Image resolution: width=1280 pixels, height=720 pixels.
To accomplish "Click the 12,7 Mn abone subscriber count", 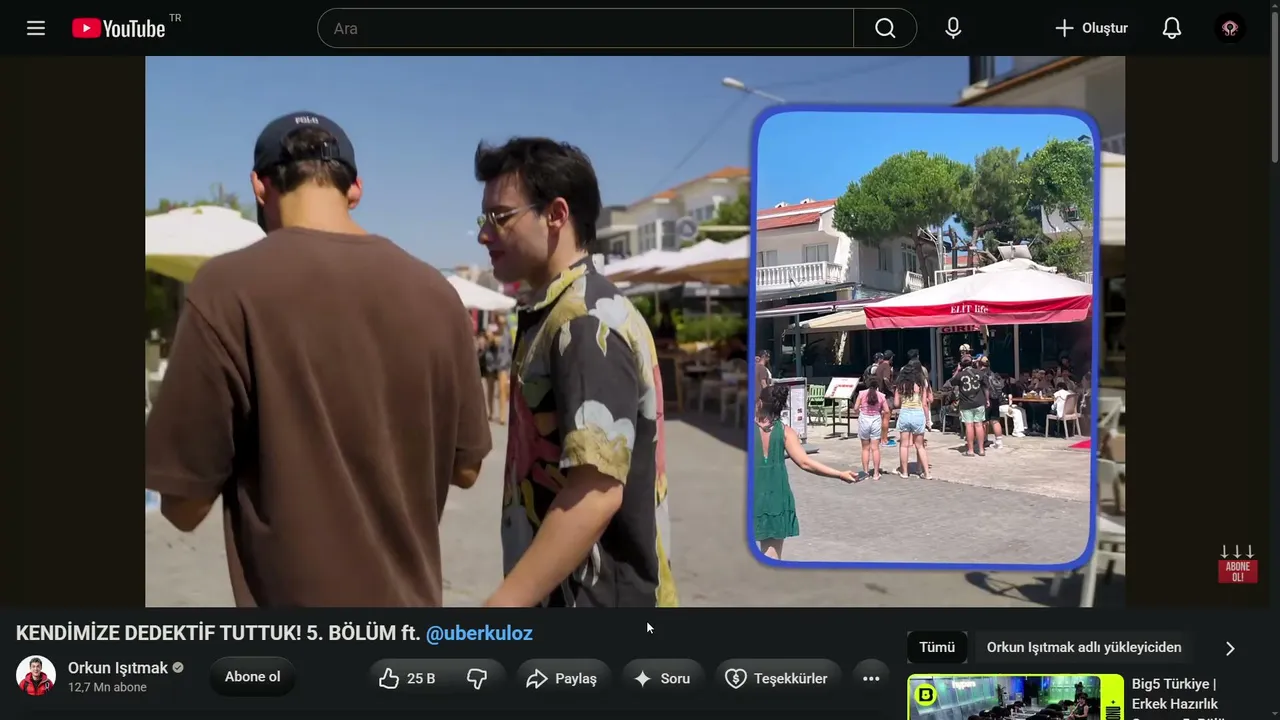I will pyautogui.click(x=107, y=688).
